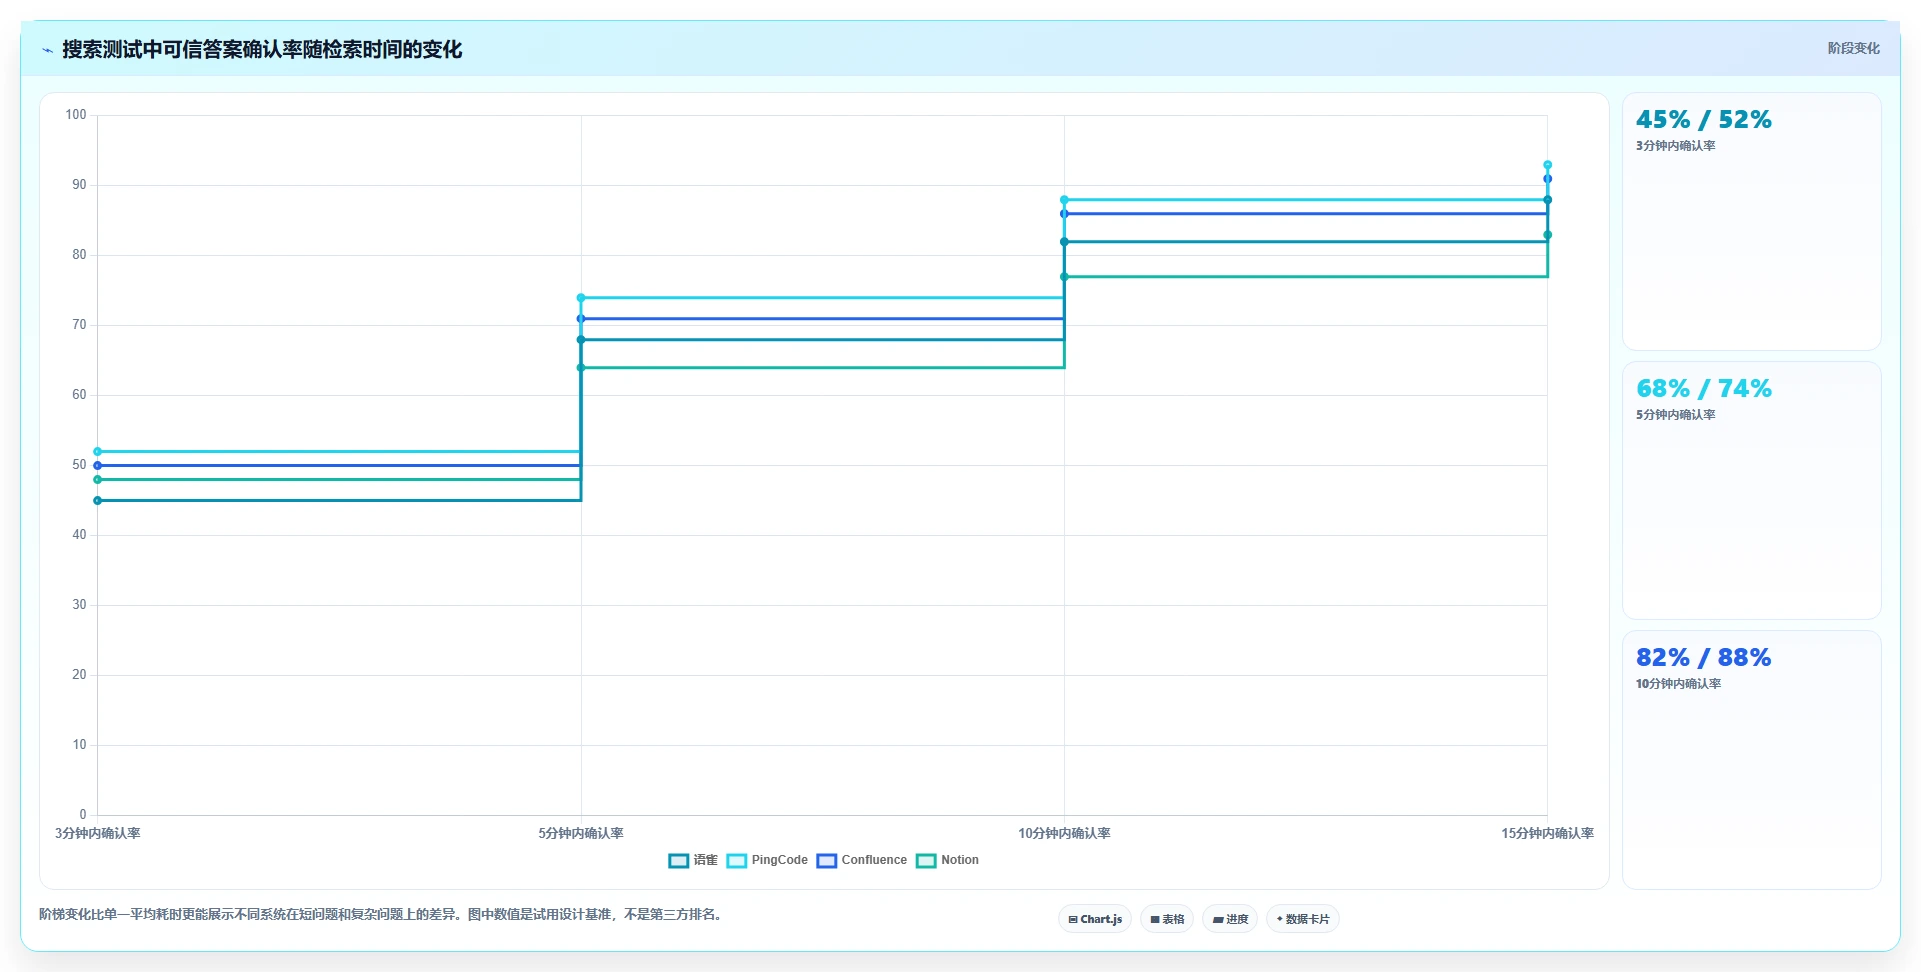Click 语雀 data point at 3分钟 (45)
The width and height of the screenshot is (1921, 972).
point(97,500)
